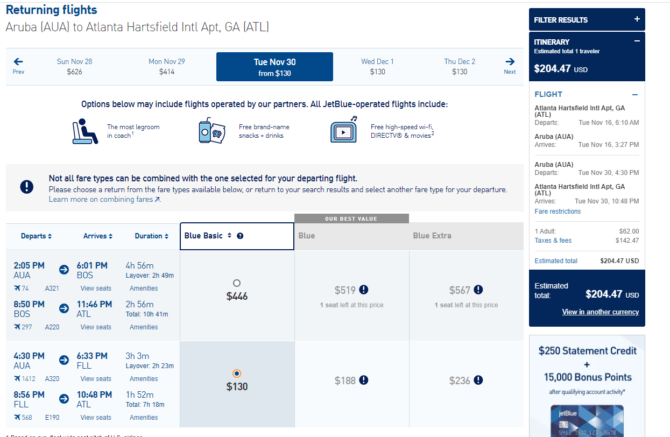Go to previous dates with Prev arrow
The image size is (670, 437).
(x=18, y=66)
